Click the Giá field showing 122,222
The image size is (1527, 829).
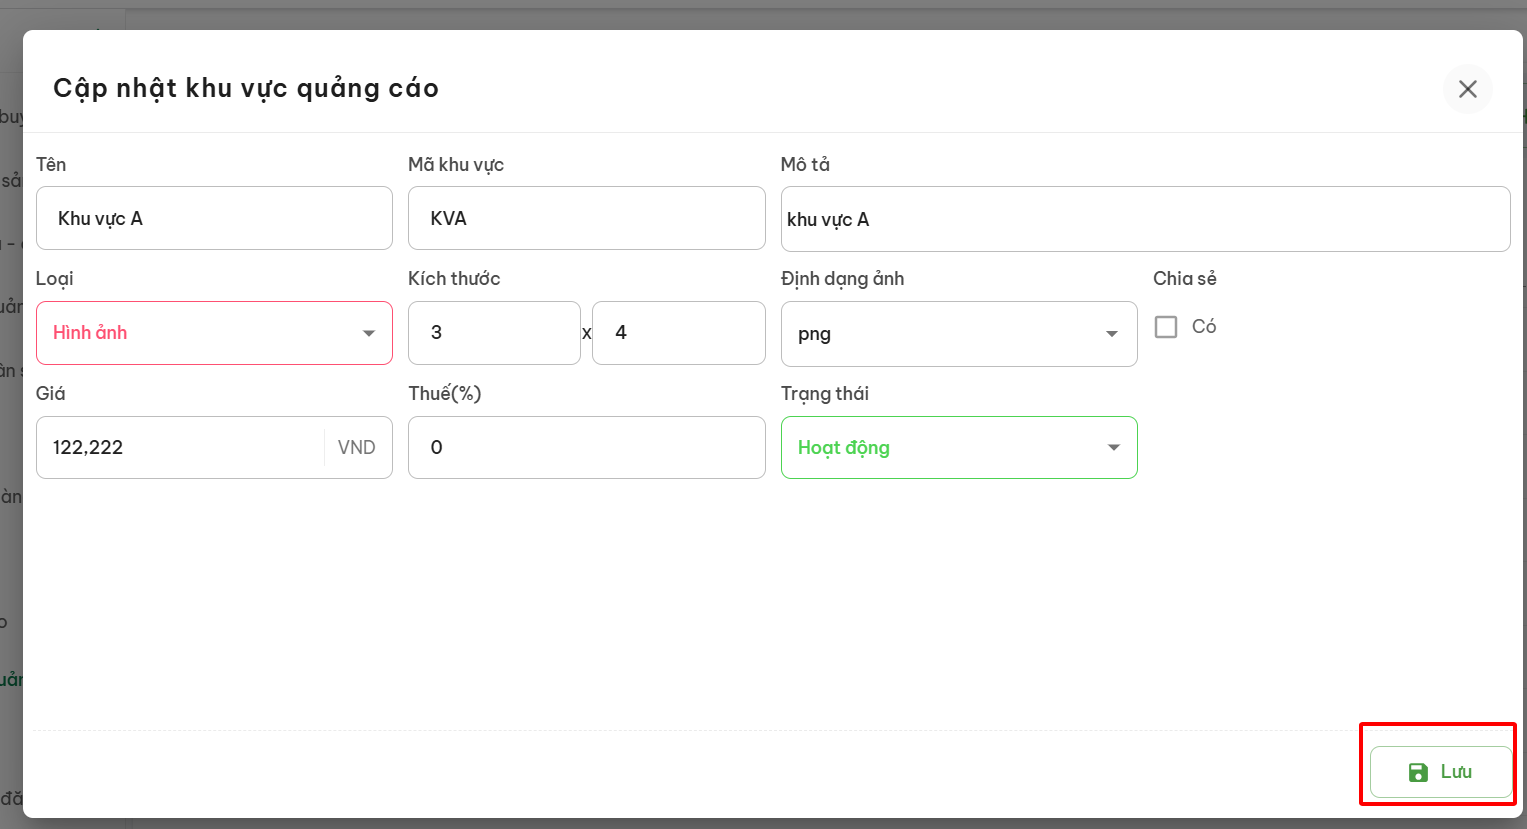(214, 447)
